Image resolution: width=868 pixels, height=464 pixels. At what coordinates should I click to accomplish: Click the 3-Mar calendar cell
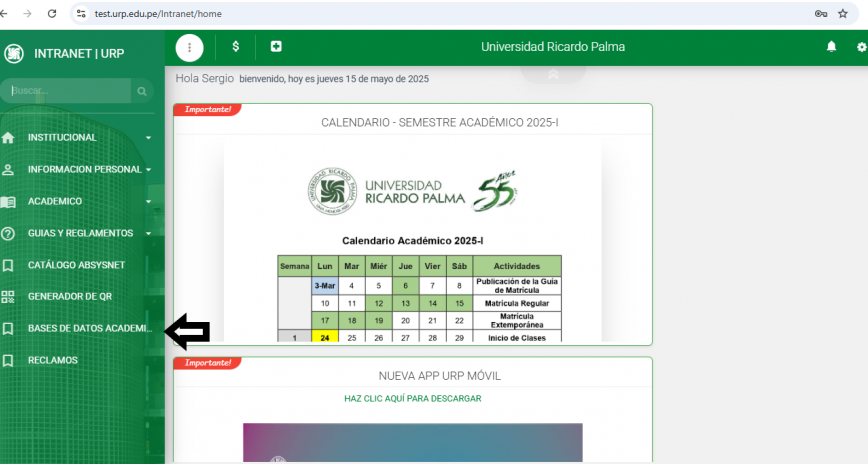(325, 286)
